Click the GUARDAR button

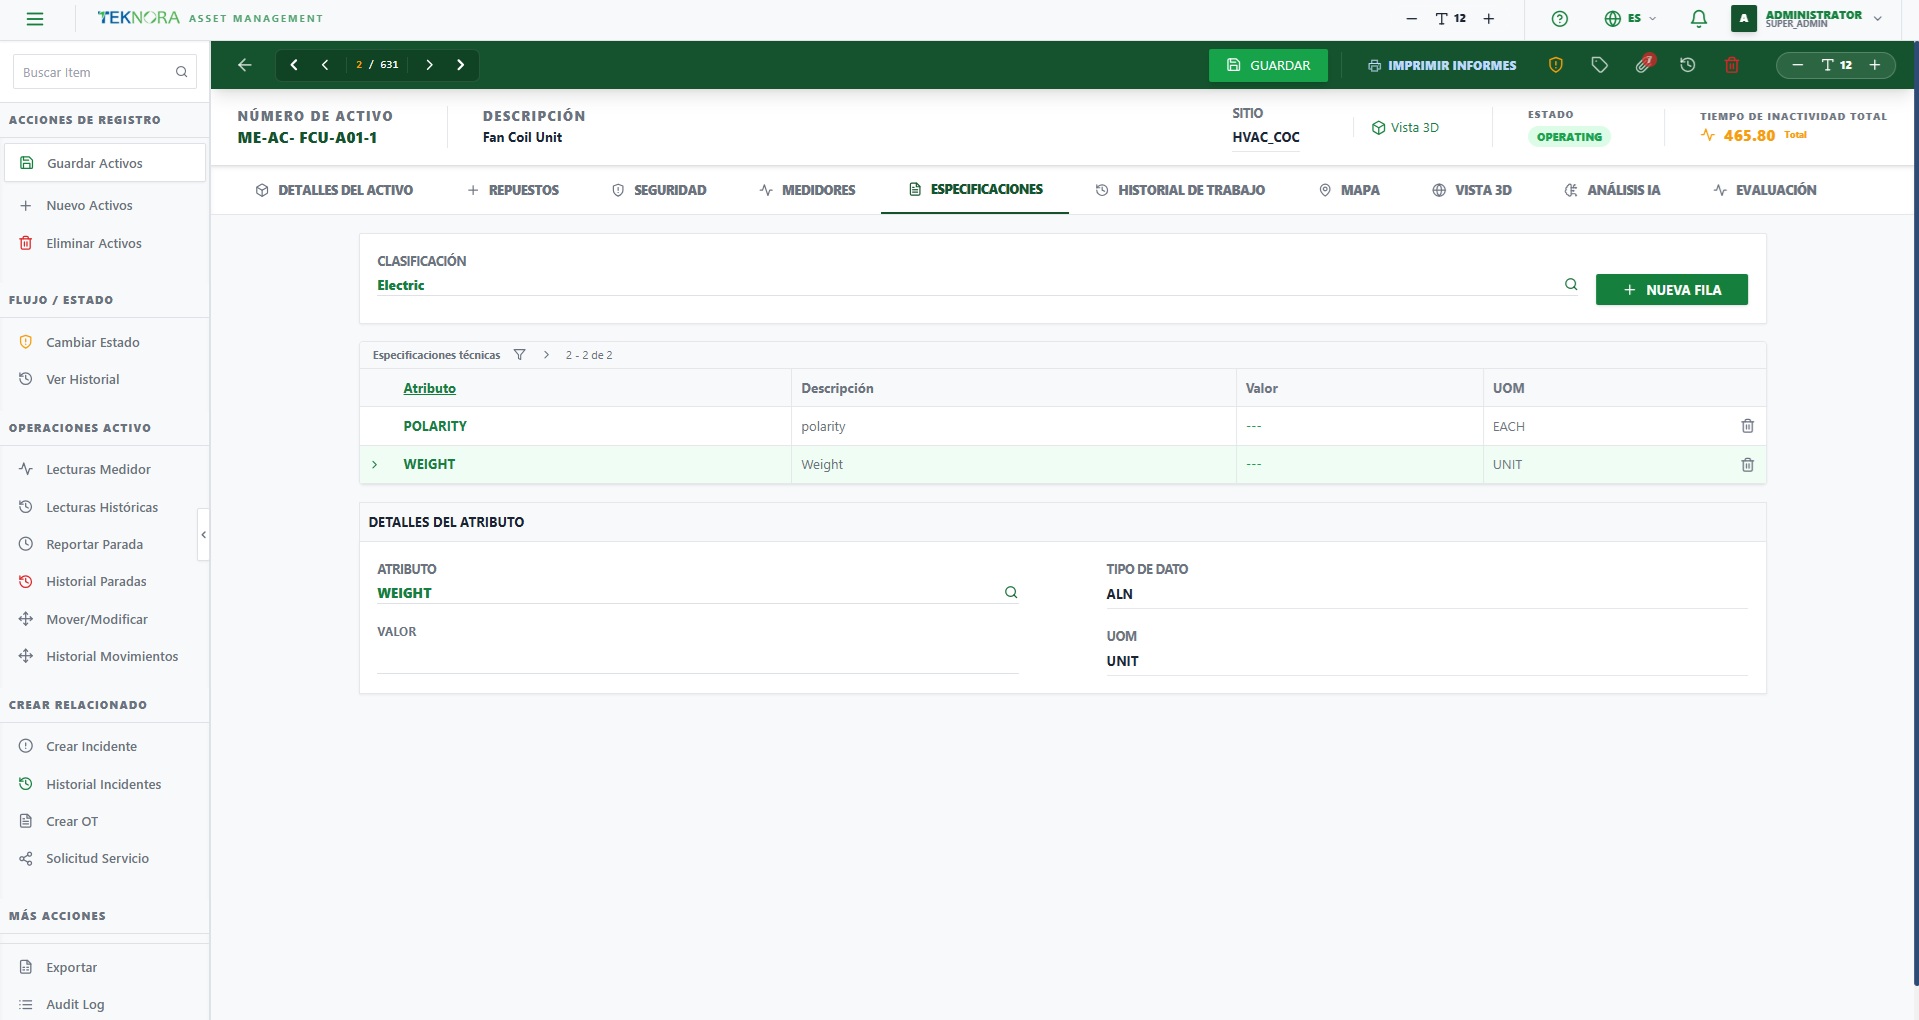click(x=1268, y=65)
